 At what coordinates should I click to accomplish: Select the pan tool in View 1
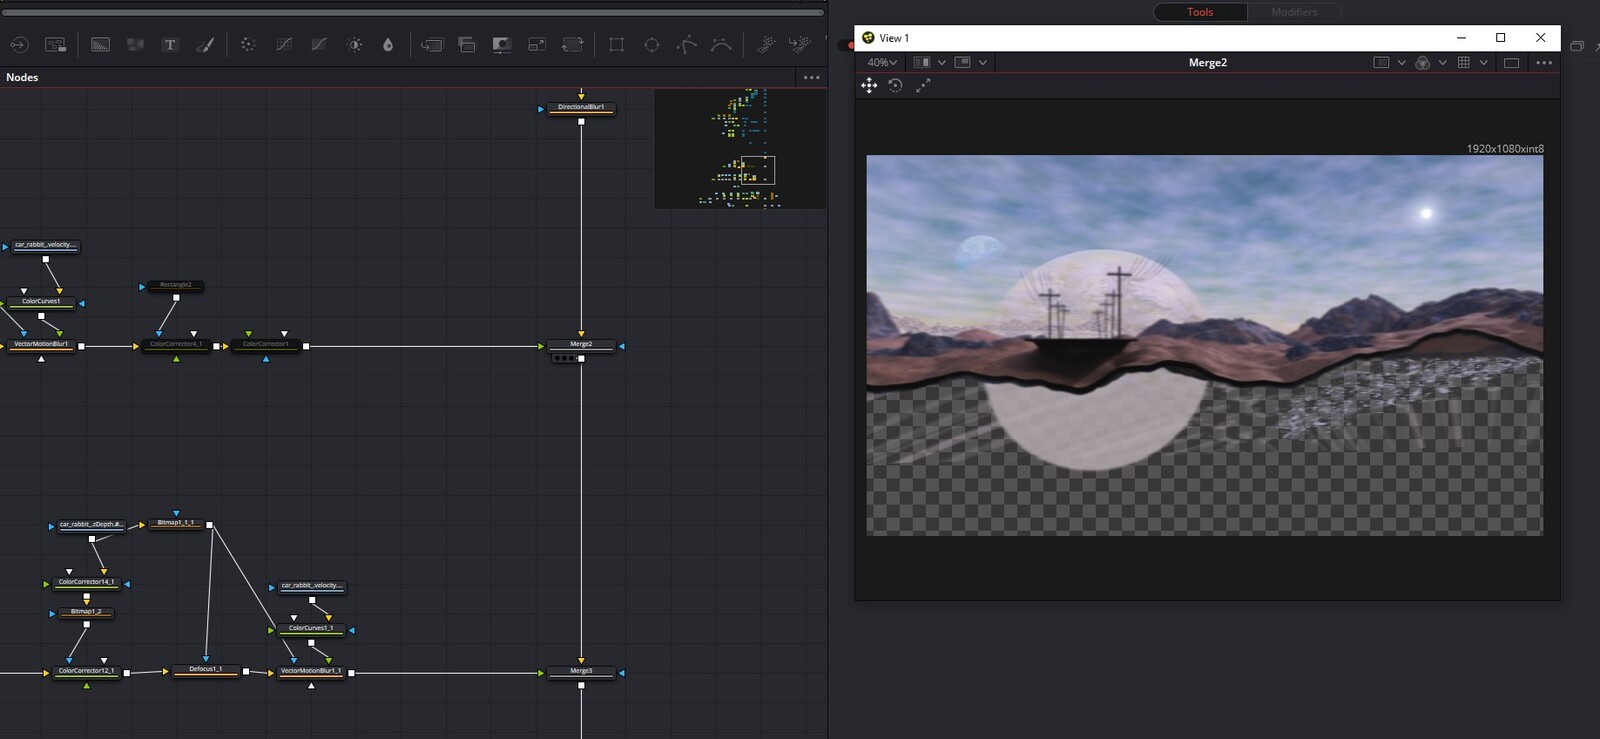[869, 86]
